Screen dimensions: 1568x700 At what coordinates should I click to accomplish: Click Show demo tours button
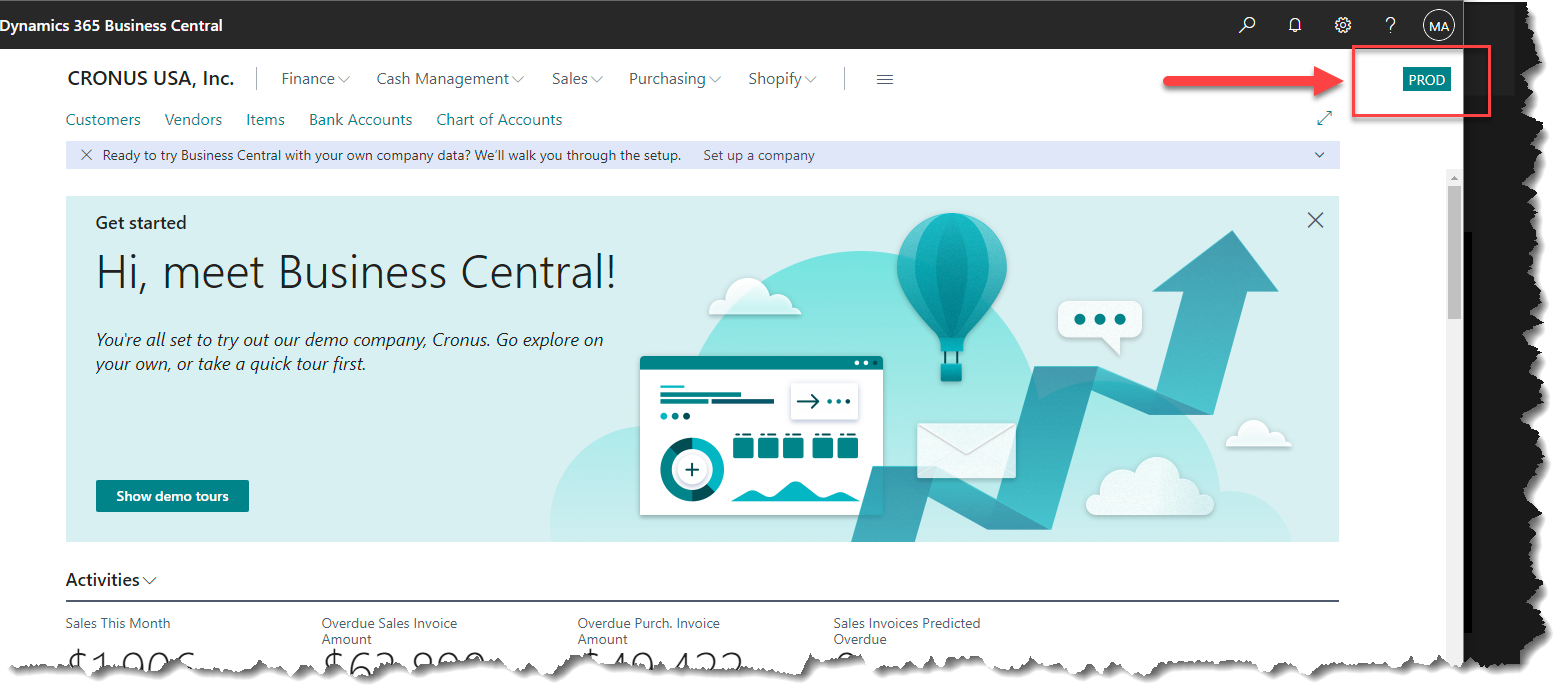coord(172,496)
